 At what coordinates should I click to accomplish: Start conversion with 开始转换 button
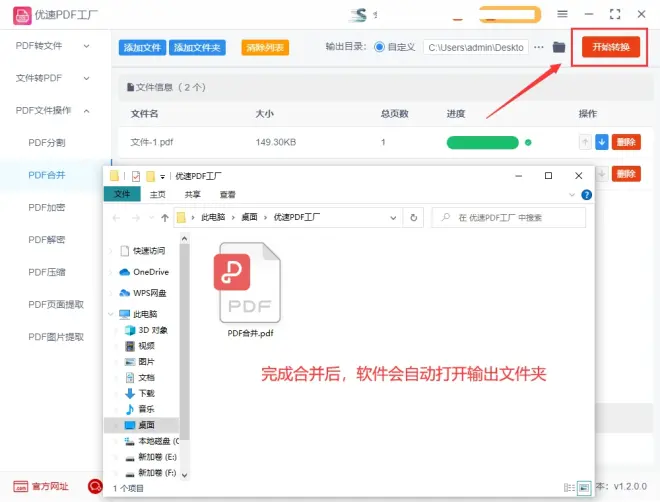(x=611, y=47)
